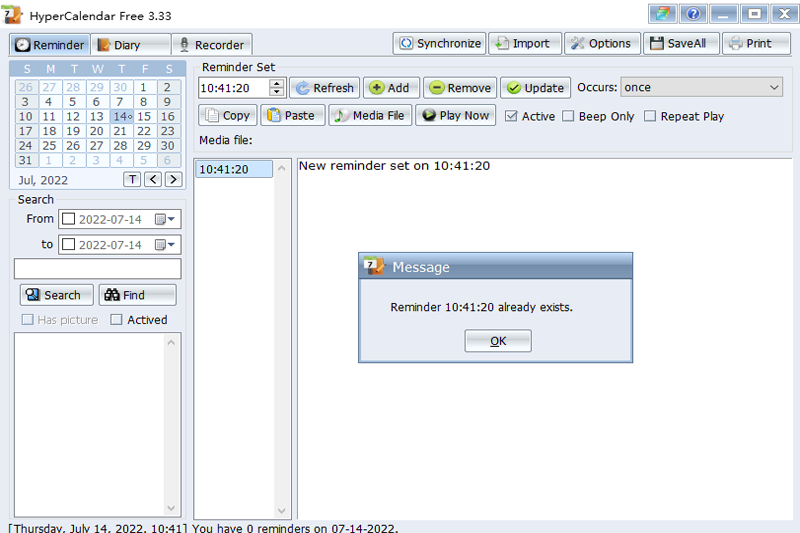Viewport: 800px width, 533px height.
Task: Click the Find binoculars button
Action: click(137, 295)
